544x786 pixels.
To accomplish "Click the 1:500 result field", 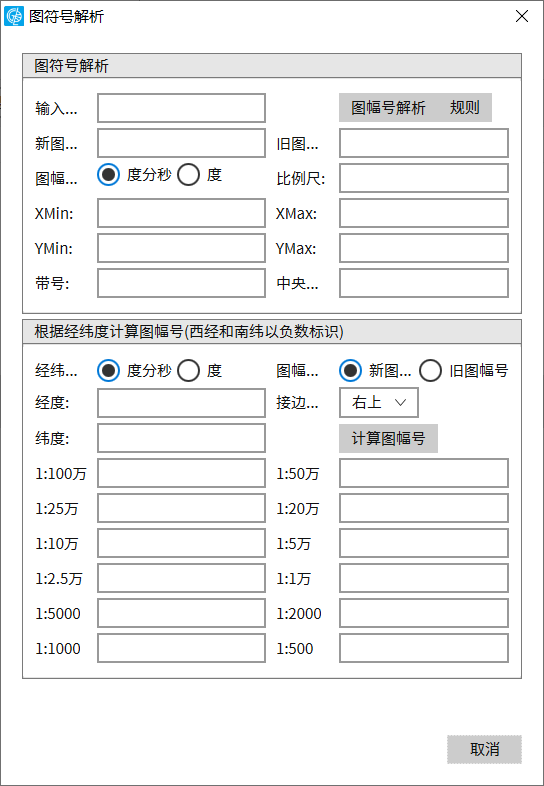I will 424,648.
